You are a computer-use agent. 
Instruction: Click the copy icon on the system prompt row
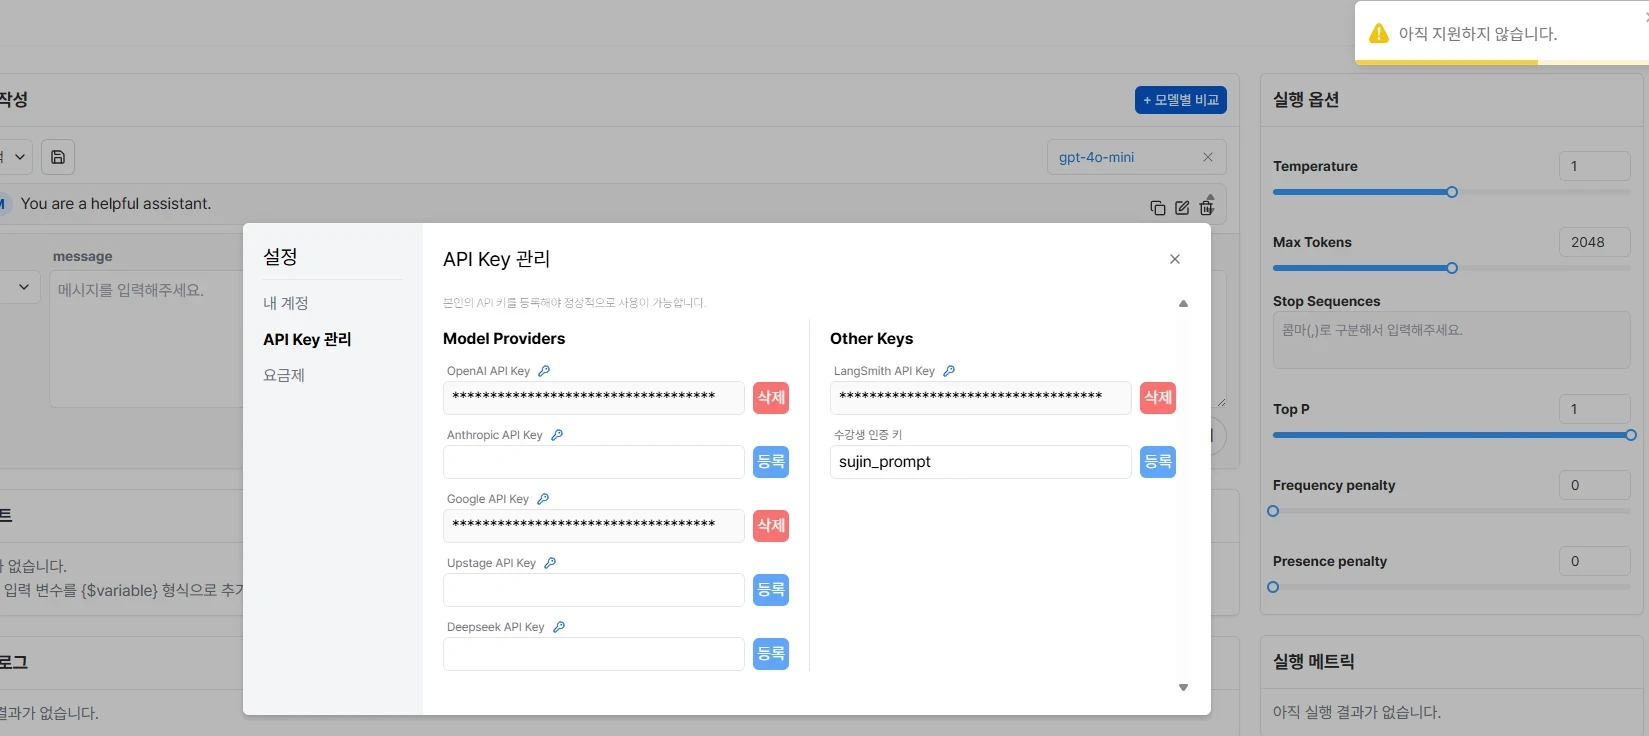tap(1157, 208)
